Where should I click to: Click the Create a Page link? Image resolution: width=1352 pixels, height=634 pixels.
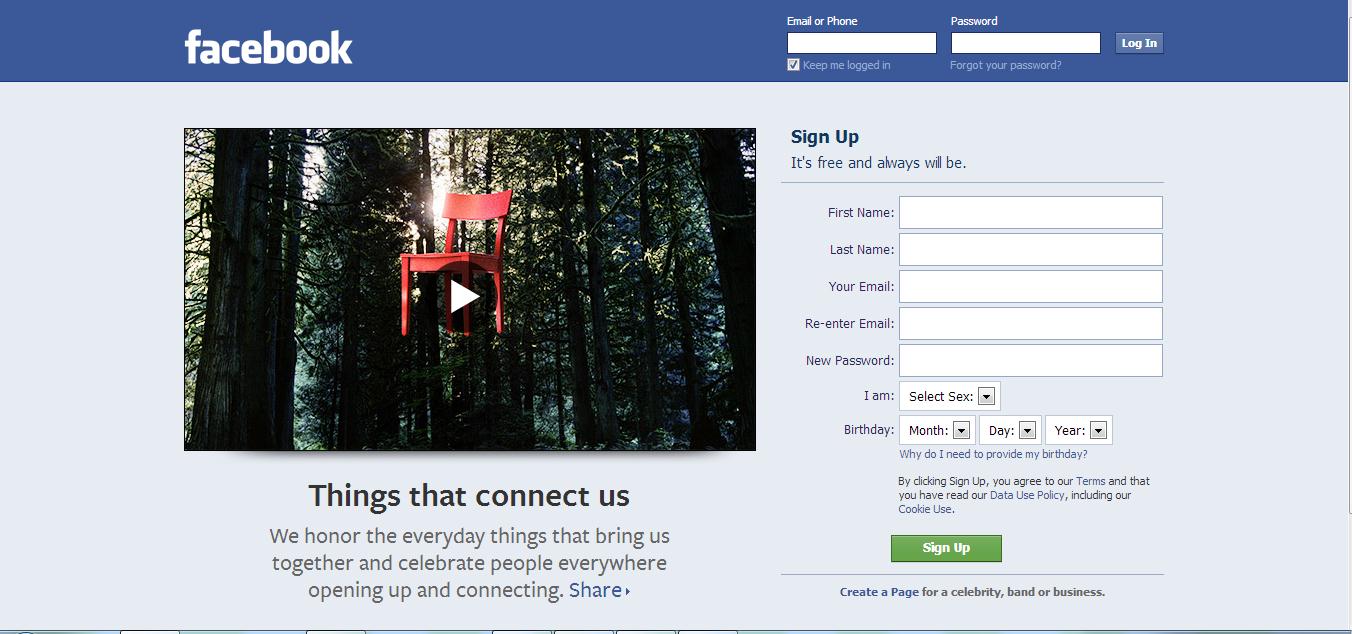879,592
